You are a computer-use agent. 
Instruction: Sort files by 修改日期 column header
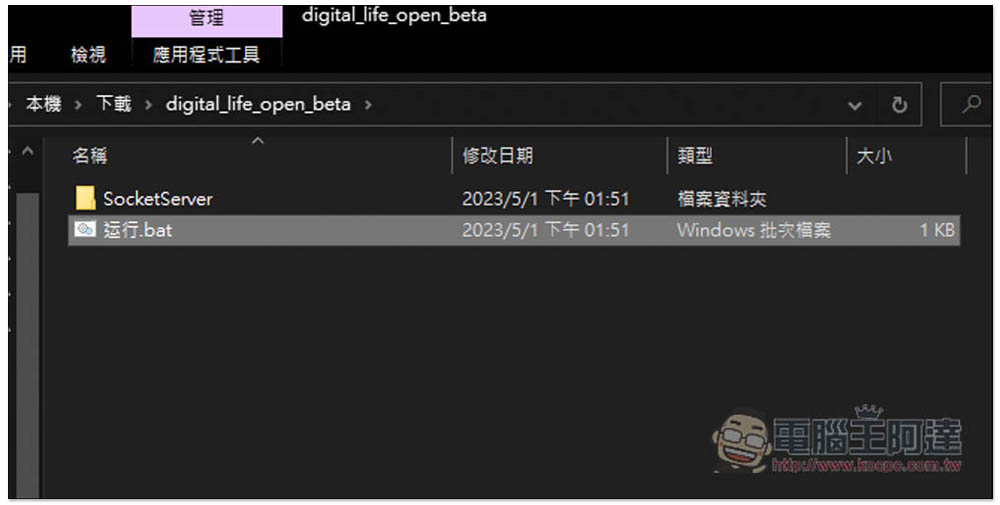[497, 156]
